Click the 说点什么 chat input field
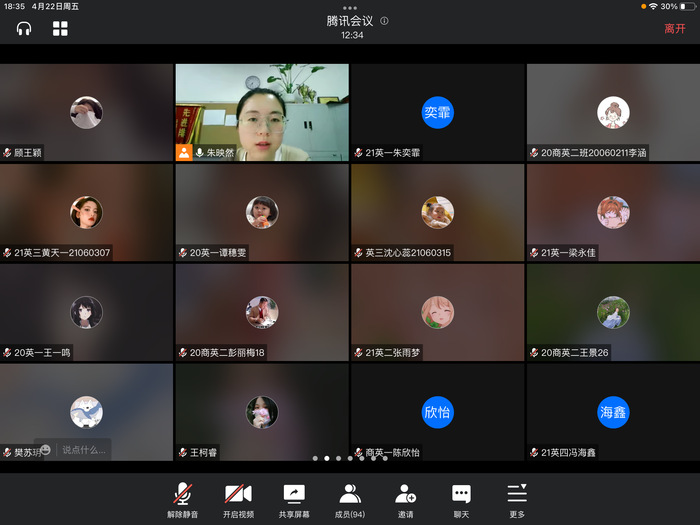 [84, 450]
